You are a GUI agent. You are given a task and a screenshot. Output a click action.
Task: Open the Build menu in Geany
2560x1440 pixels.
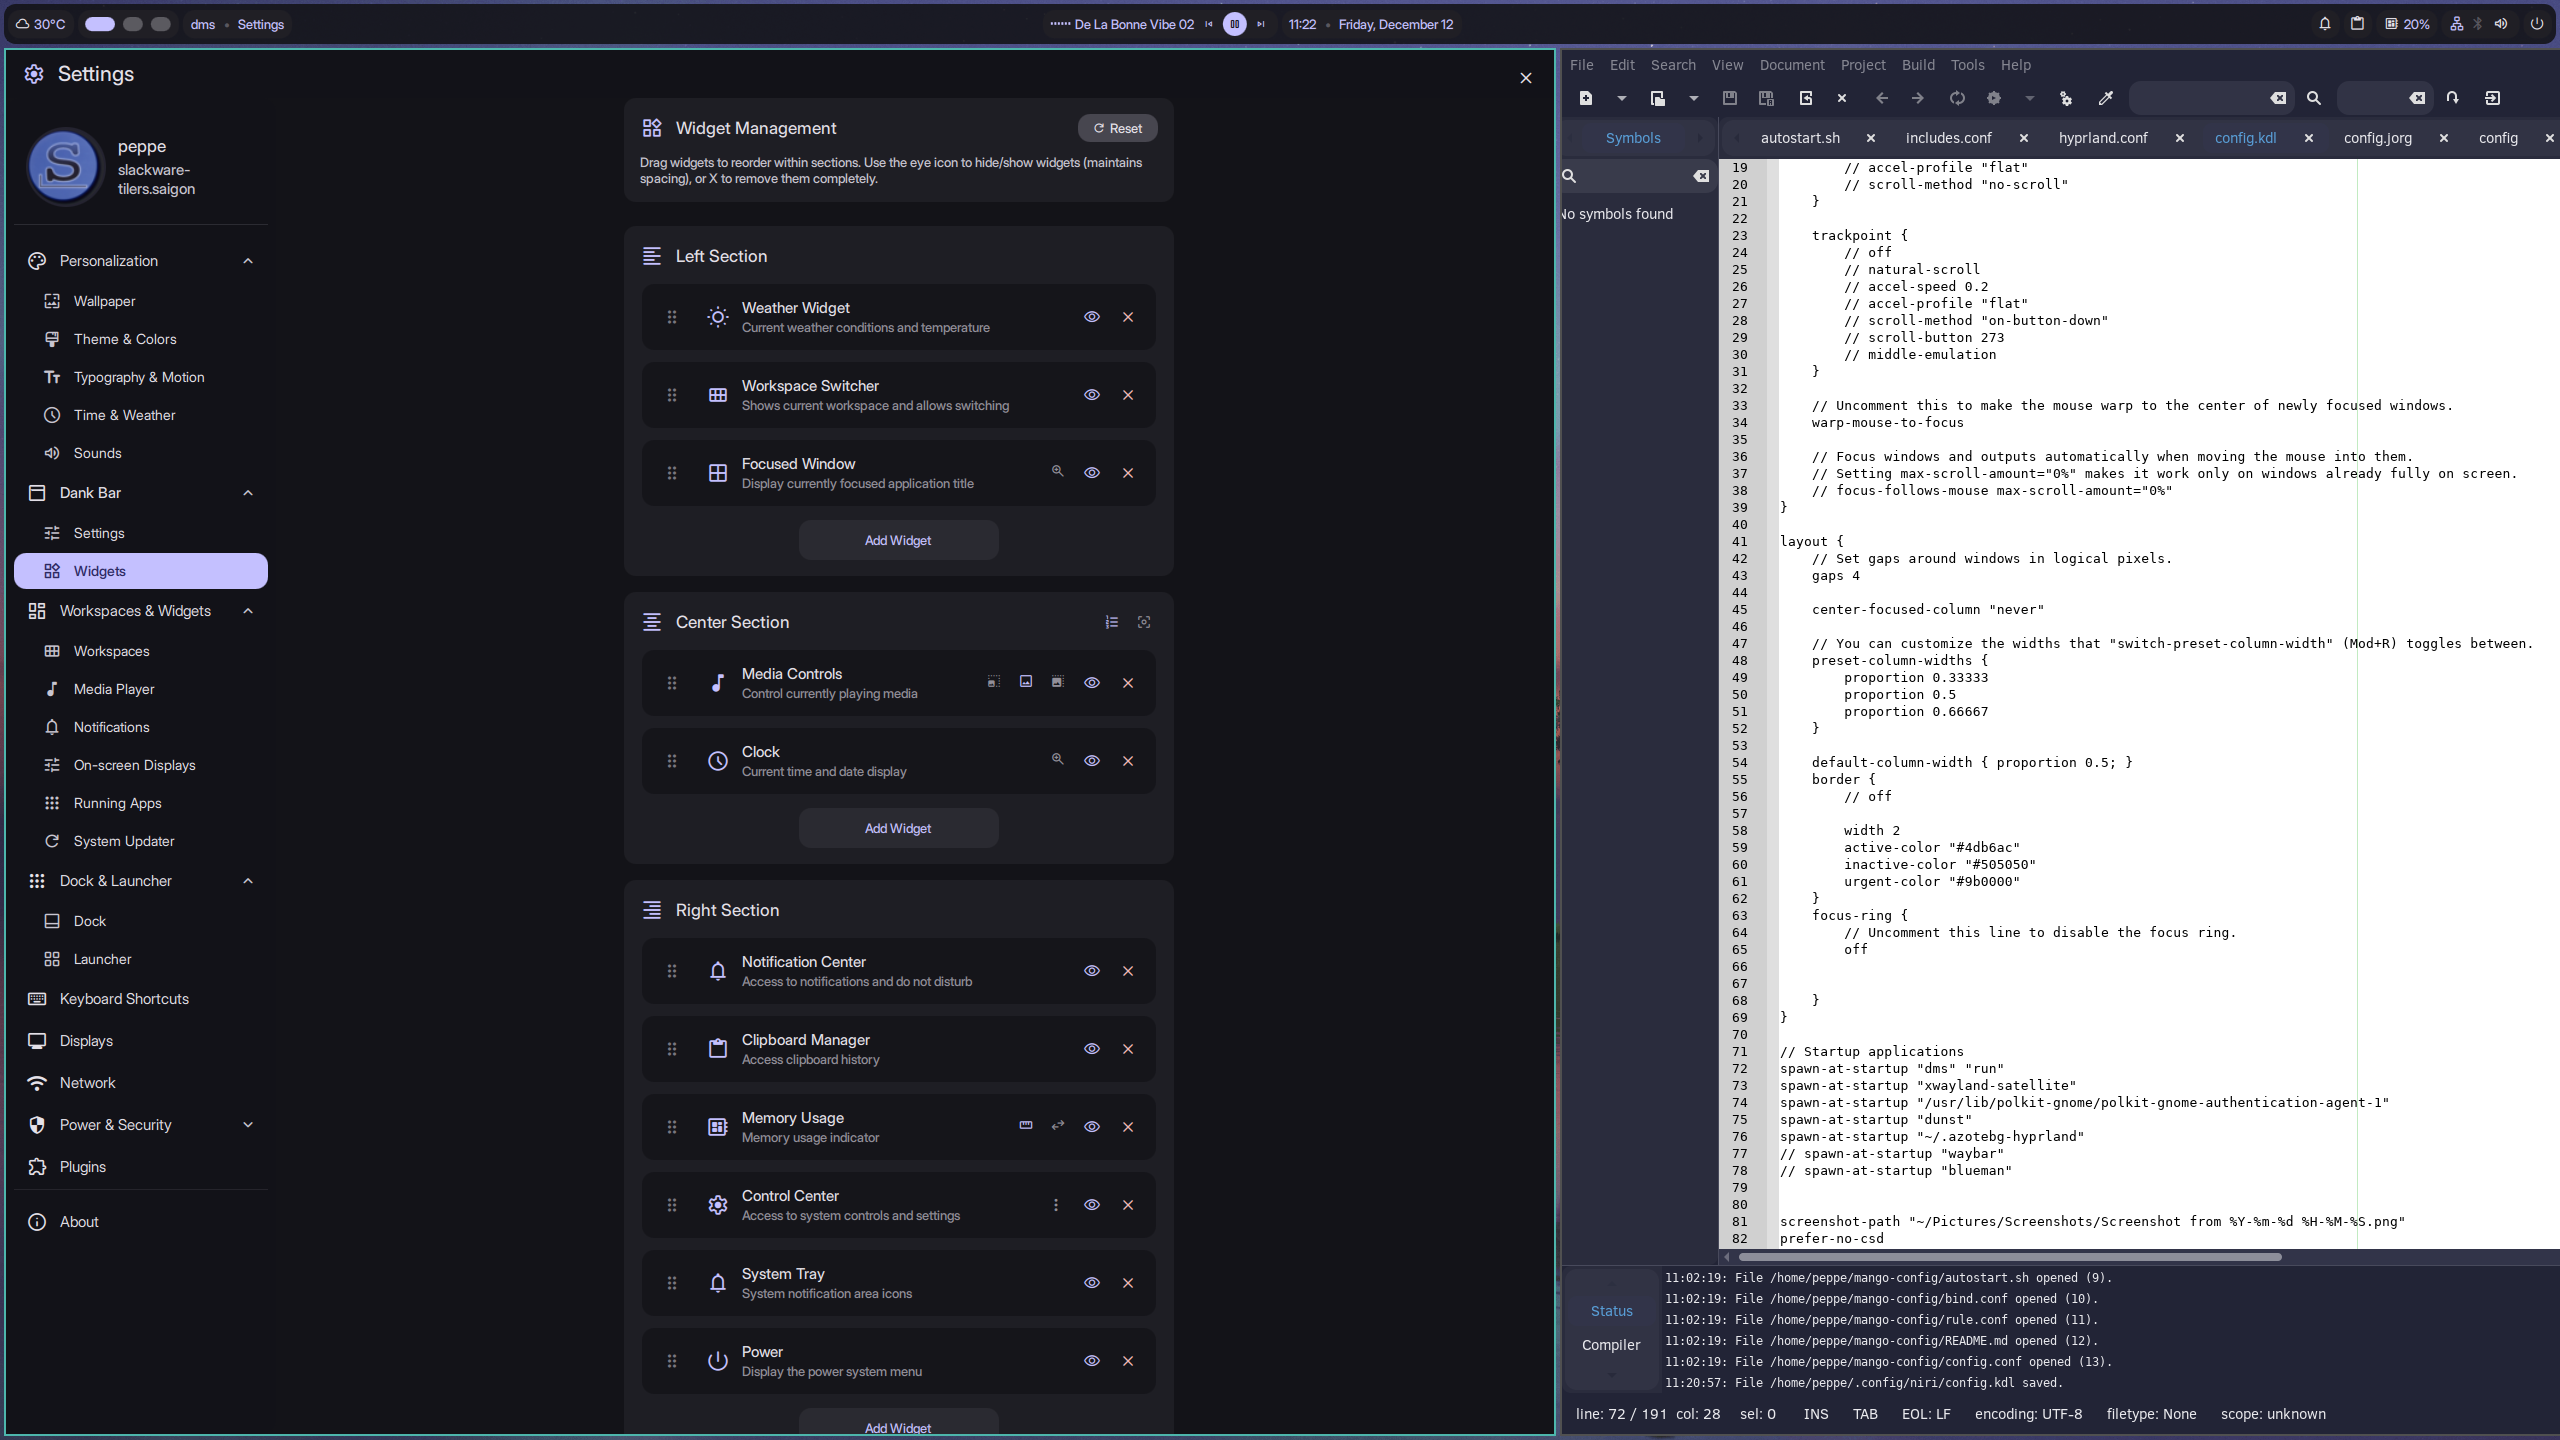coord(1917,65)
